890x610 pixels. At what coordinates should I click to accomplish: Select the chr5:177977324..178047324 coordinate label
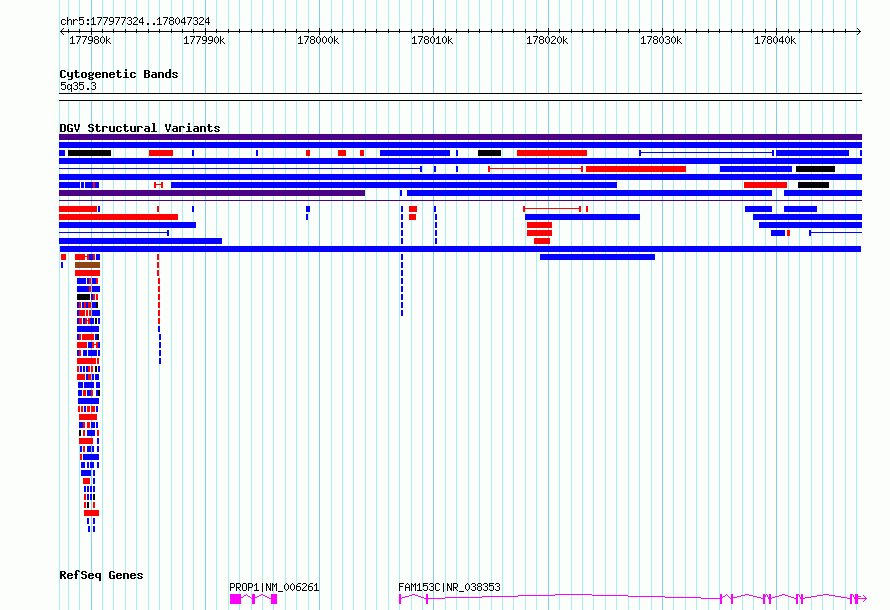pyautogui.click(x=135, y=21)
